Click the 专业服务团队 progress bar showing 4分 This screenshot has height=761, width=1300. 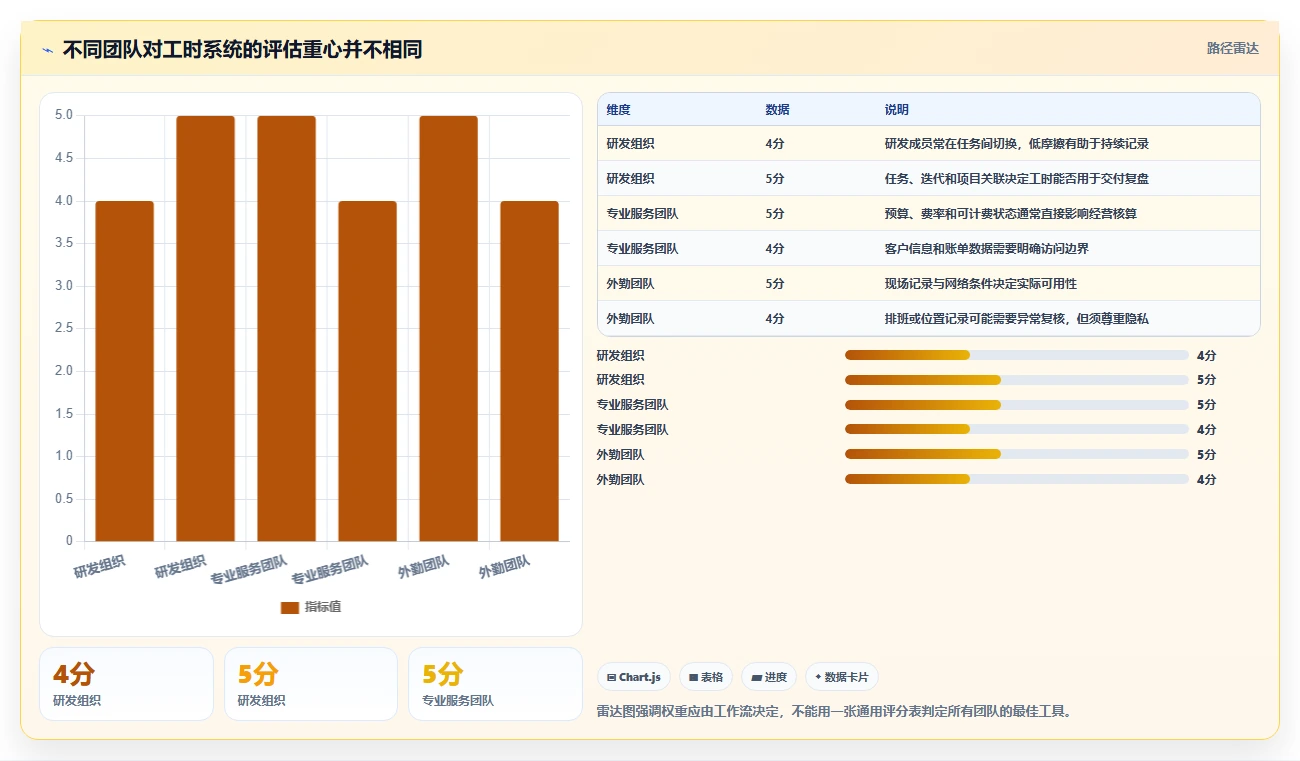point(1017,430)
